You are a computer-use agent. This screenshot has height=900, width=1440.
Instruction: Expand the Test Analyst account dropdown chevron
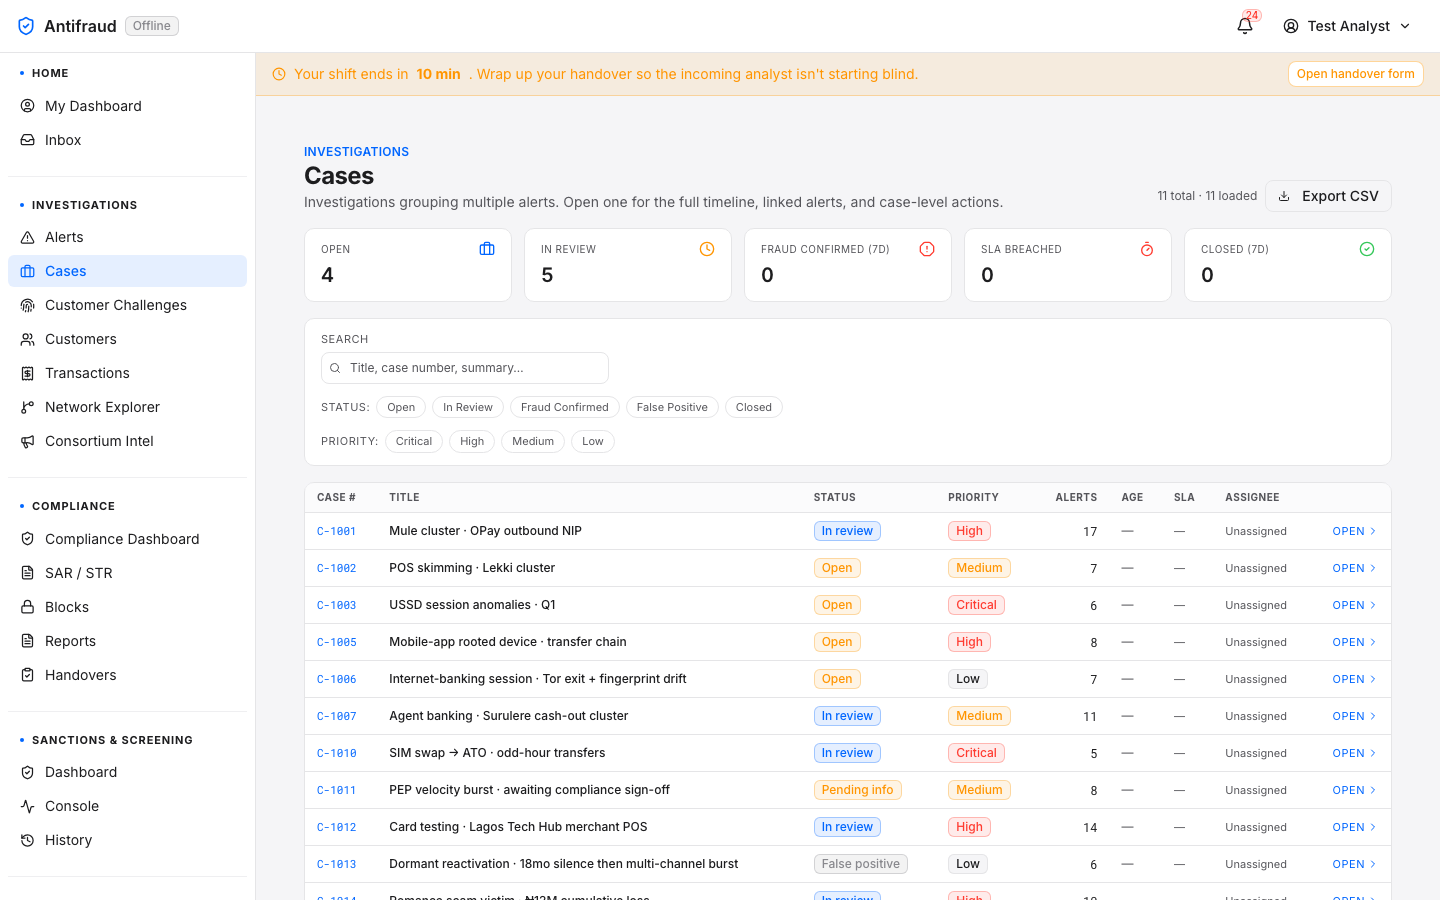point(1405,26)
